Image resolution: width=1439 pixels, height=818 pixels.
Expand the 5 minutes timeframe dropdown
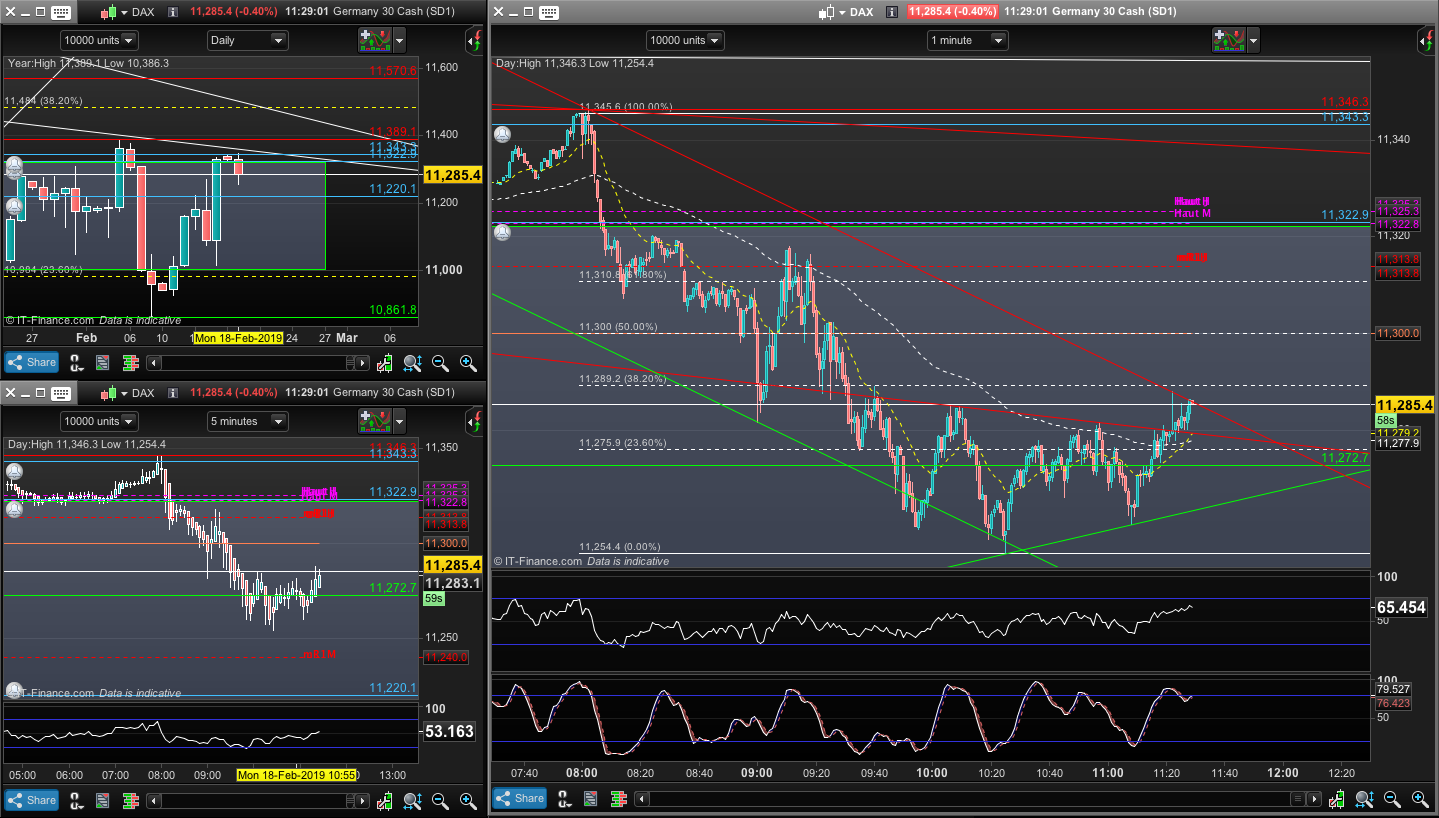(x=247, y=421)
